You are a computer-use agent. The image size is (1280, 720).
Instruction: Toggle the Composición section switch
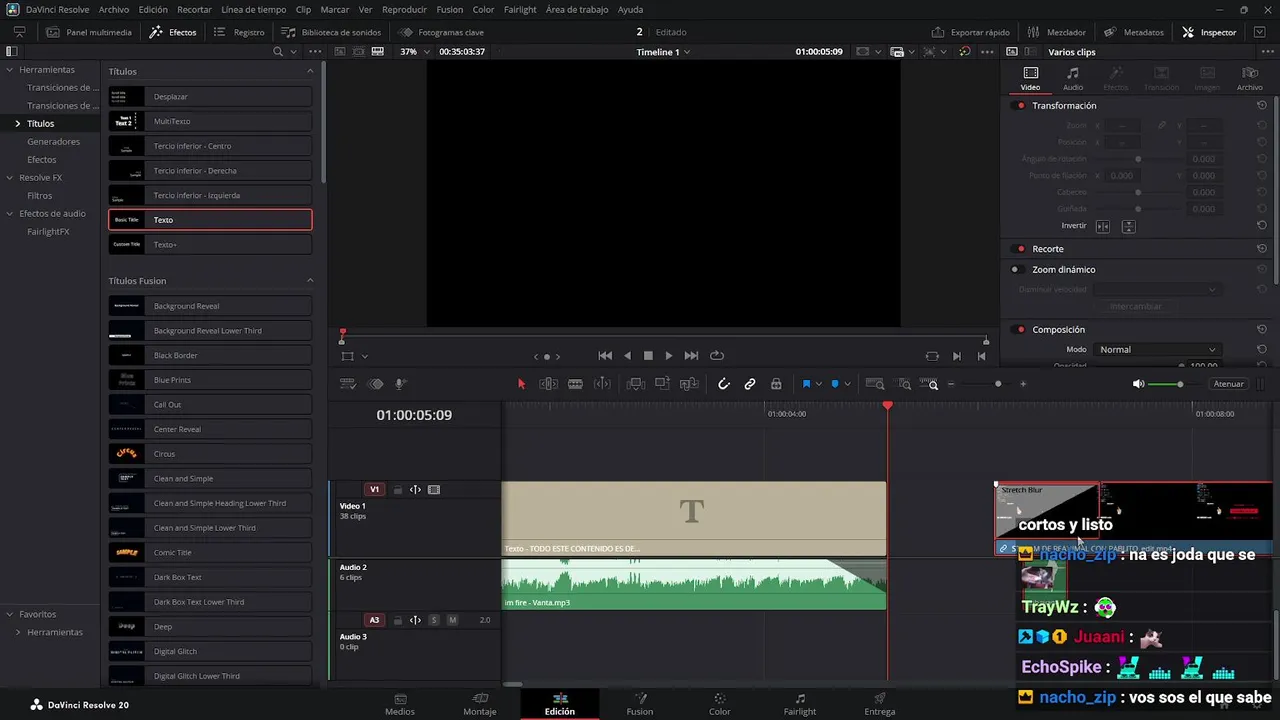[x=1020, y=330]
